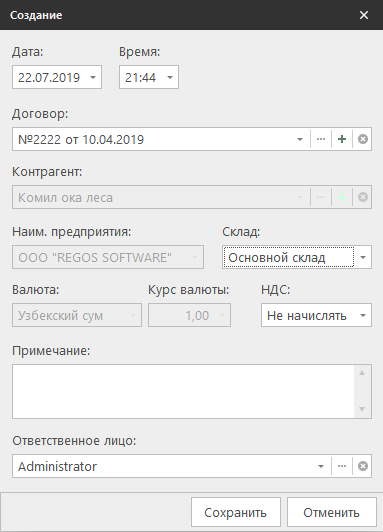Click the Сохранить button
The image size is (383, 532).
(236, 512)
